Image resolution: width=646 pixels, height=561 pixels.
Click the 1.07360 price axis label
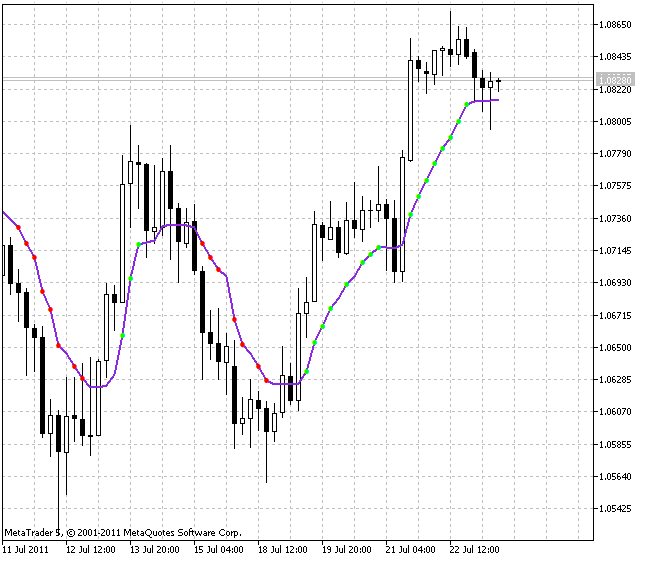pos(615,218)
